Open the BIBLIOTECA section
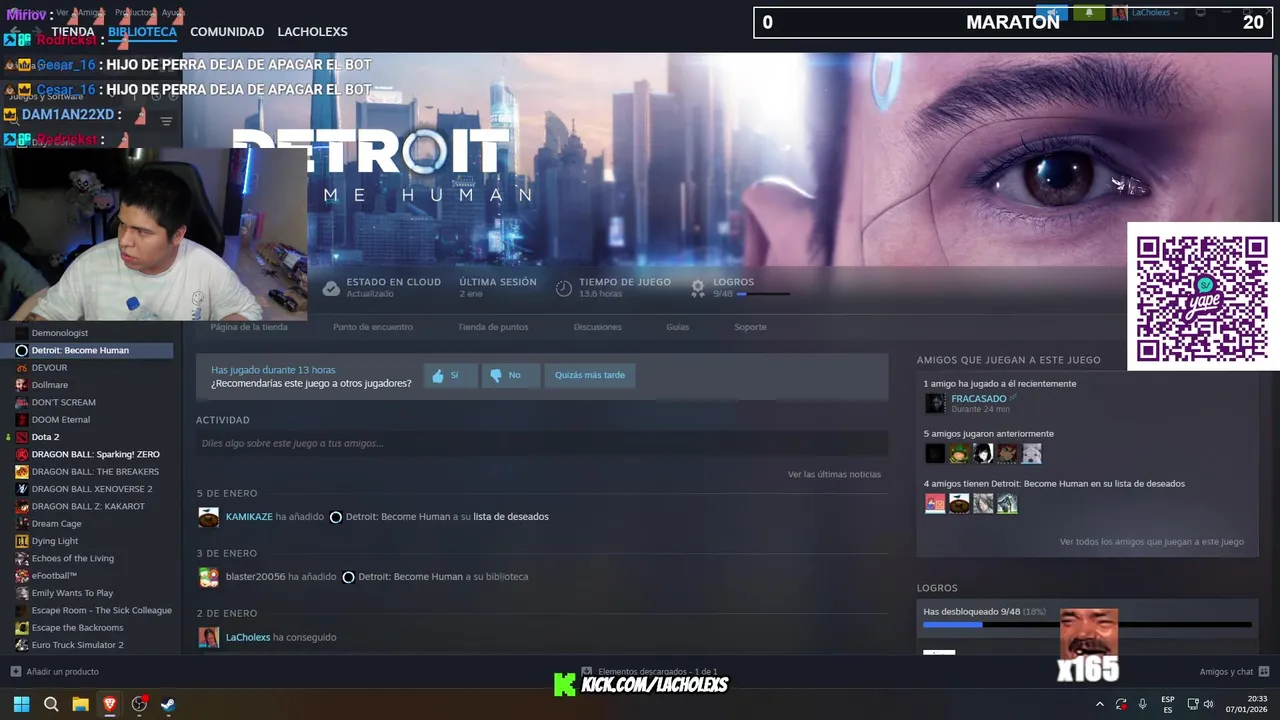The width and height of the screenshot is (1280, 720). [142, 32]
